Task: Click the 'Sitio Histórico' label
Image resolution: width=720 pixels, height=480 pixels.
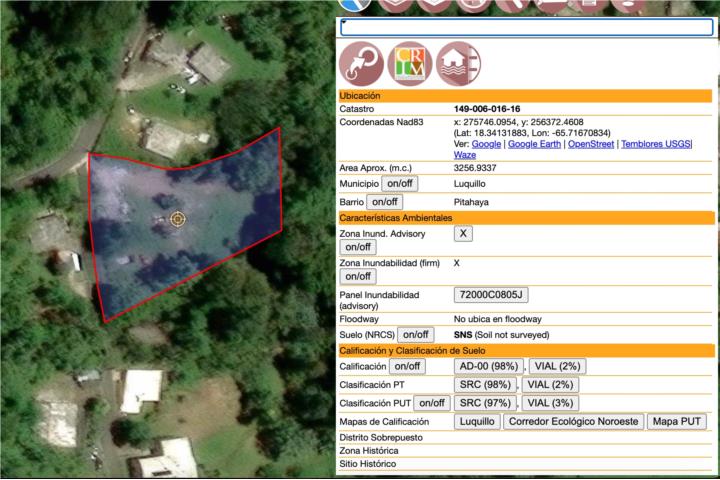Action: point(367,464)
